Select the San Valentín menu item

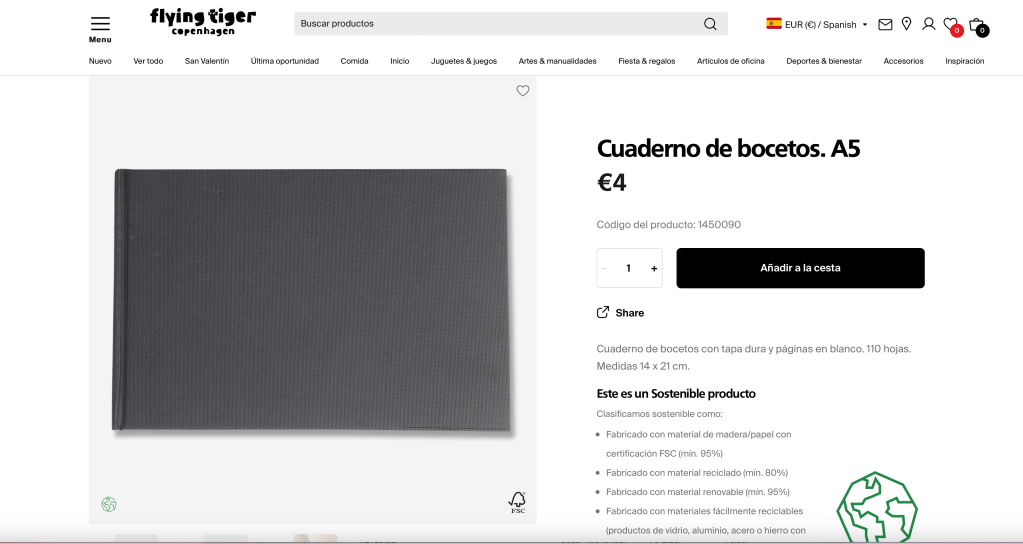[x=207, y=61]
